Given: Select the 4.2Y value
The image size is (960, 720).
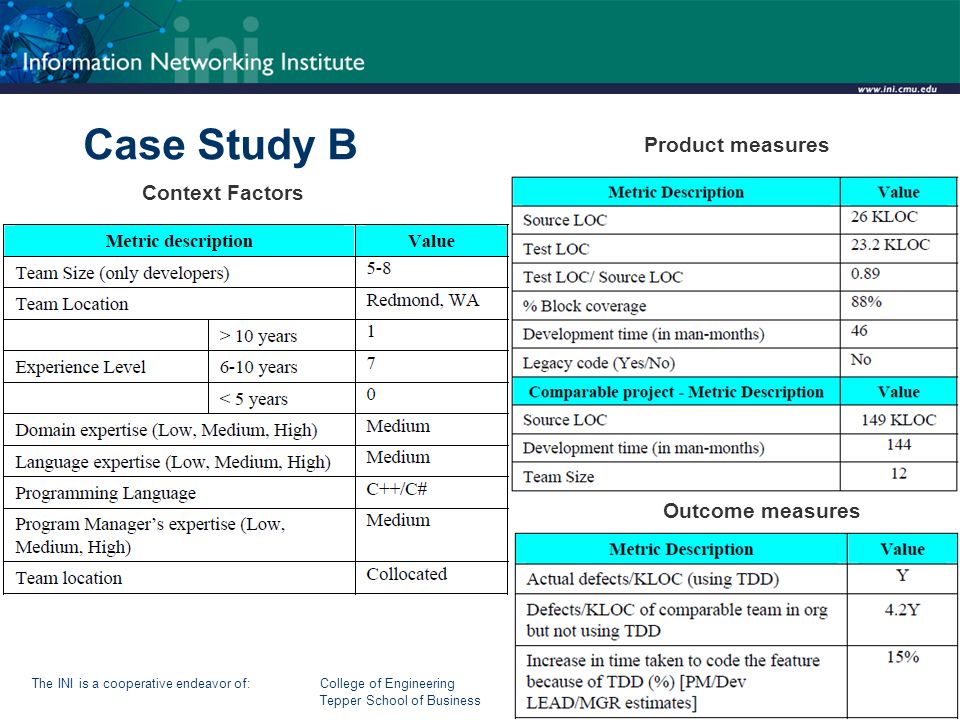Looking at the screenshot, I should pyautogui.click(x=902, y=610).
